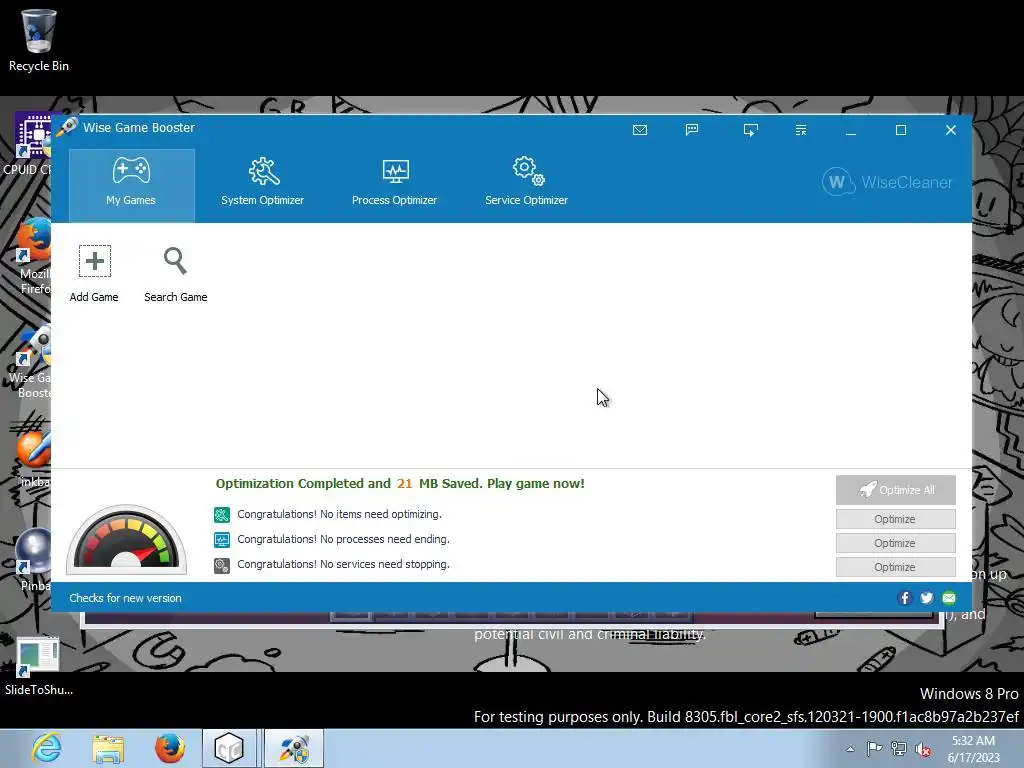Open the feedback chat bubble icon
This screenshot has width=1024, height=768.
pyautogui.click(x=692, y=130)
